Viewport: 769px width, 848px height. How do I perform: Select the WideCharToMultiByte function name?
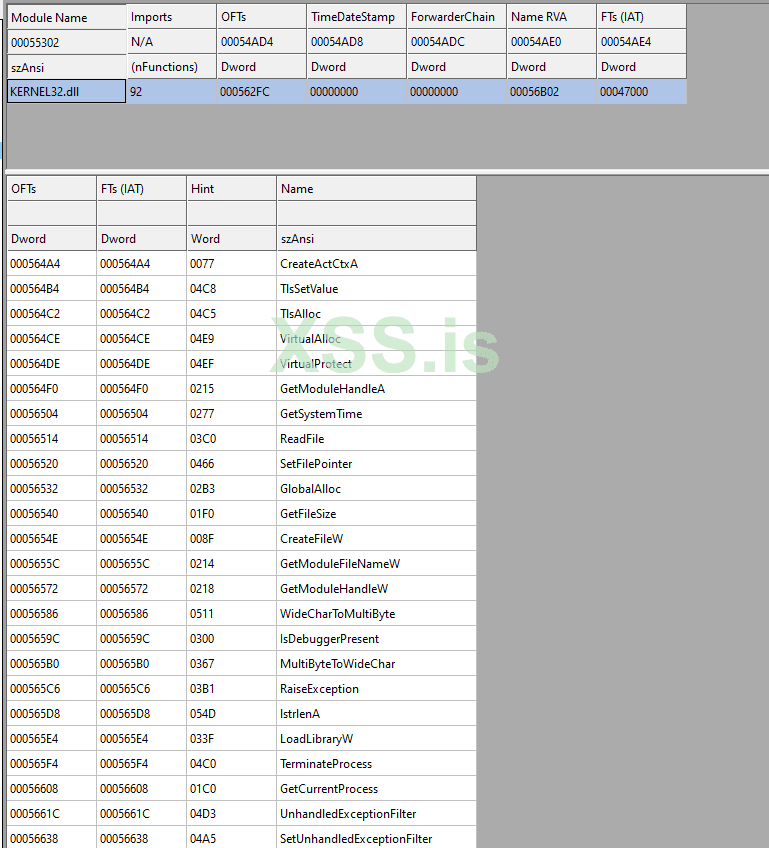pos(337,614)
